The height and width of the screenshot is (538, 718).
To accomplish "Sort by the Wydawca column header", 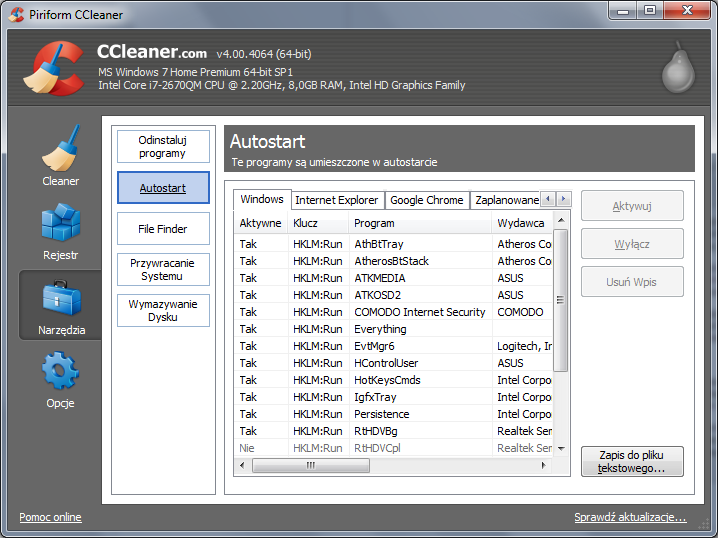I will click(x=522, y=223).
